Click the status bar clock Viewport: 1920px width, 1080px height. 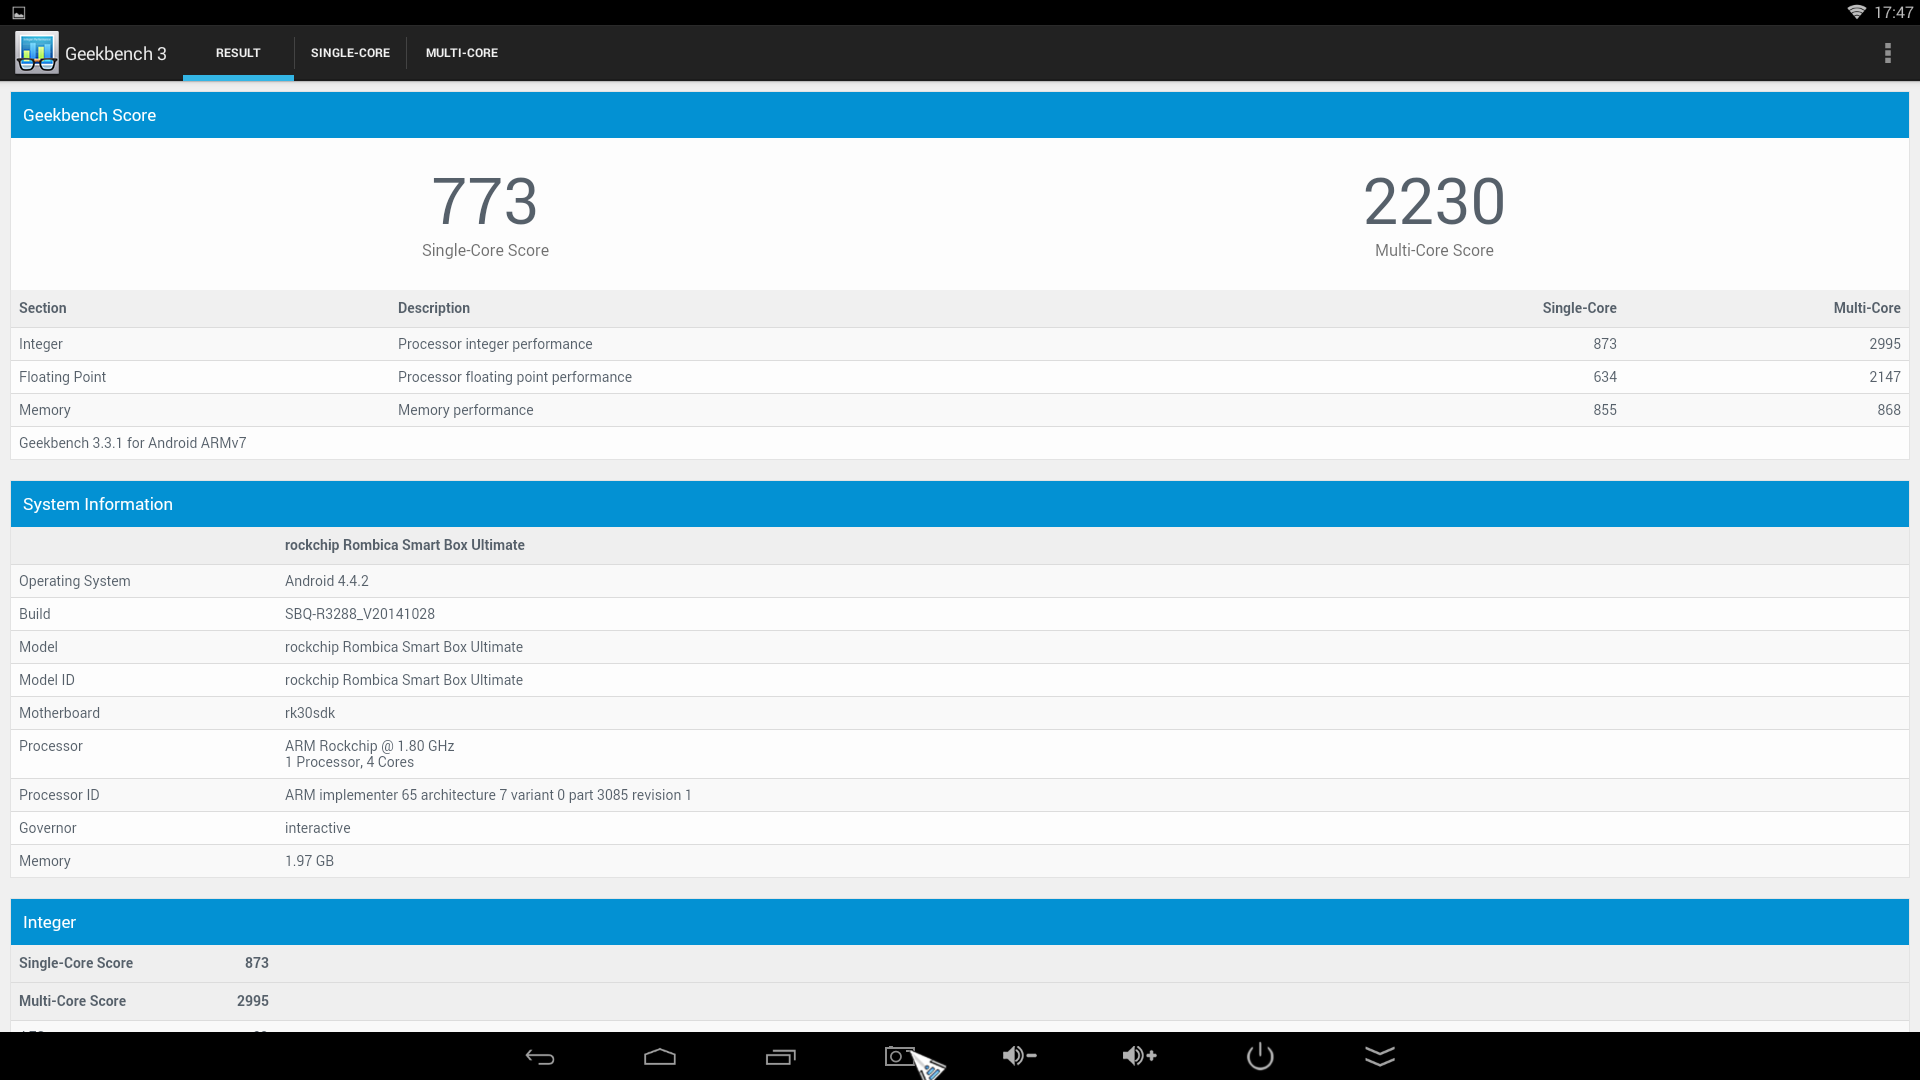1893,12
